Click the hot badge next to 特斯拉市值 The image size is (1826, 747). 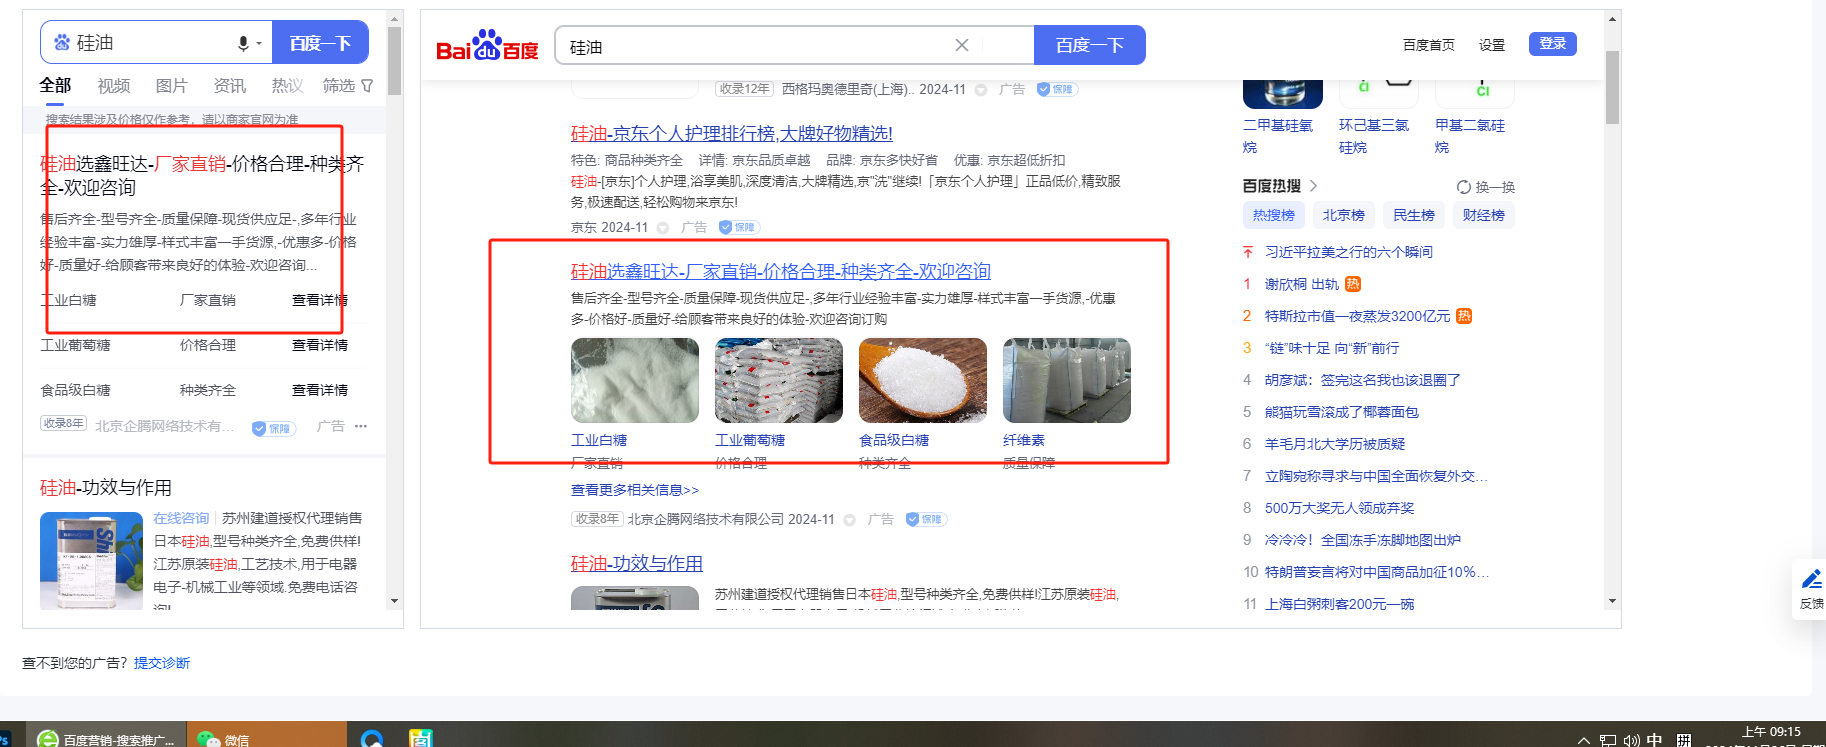1464,316
